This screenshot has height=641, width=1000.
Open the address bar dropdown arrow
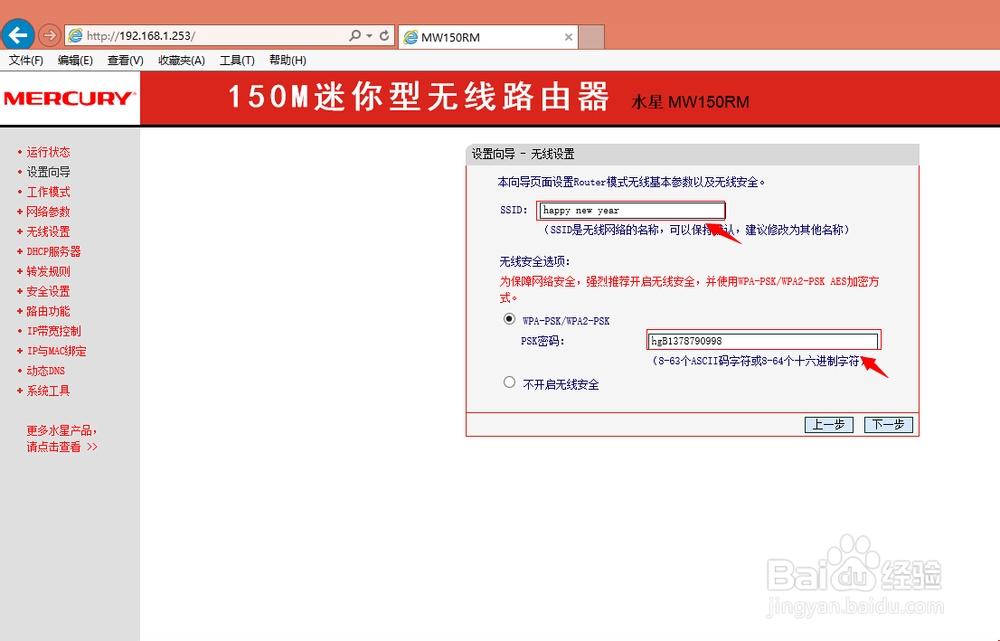point(369,36)
